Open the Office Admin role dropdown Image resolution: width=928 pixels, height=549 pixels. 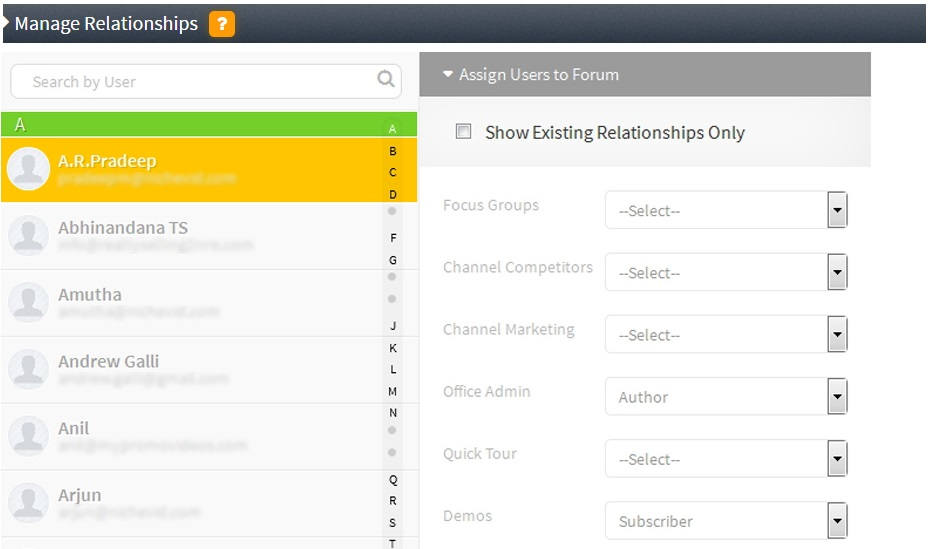pyautogui.click(x=726, y=397)
